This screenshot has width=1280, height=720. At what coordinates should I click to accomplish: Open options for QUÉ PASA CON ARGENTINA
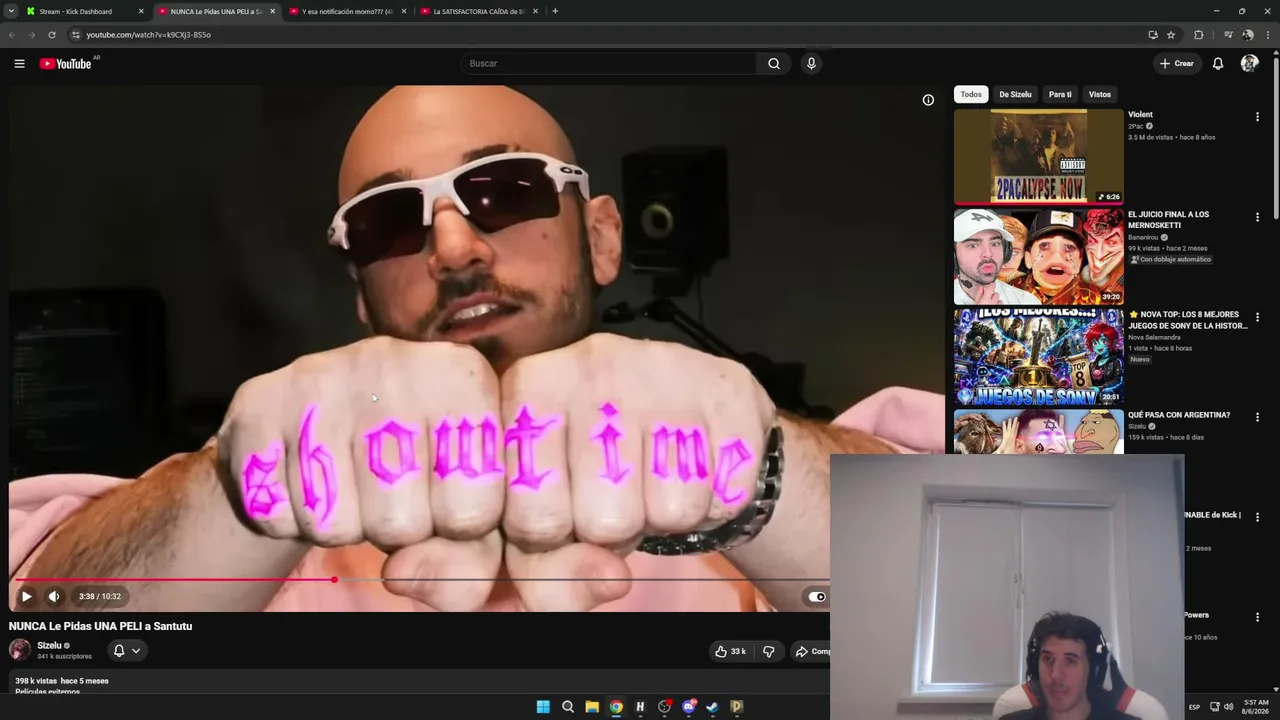click(1257, 417)
